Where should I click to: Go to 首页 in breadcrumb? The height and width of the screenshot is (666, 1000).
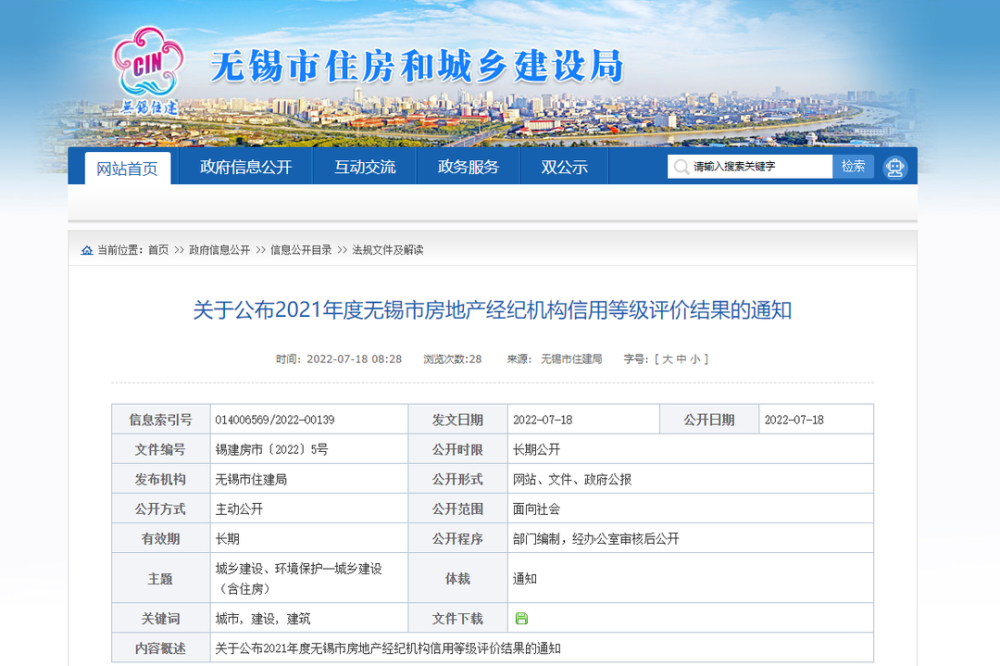click(x=158, y=250)
